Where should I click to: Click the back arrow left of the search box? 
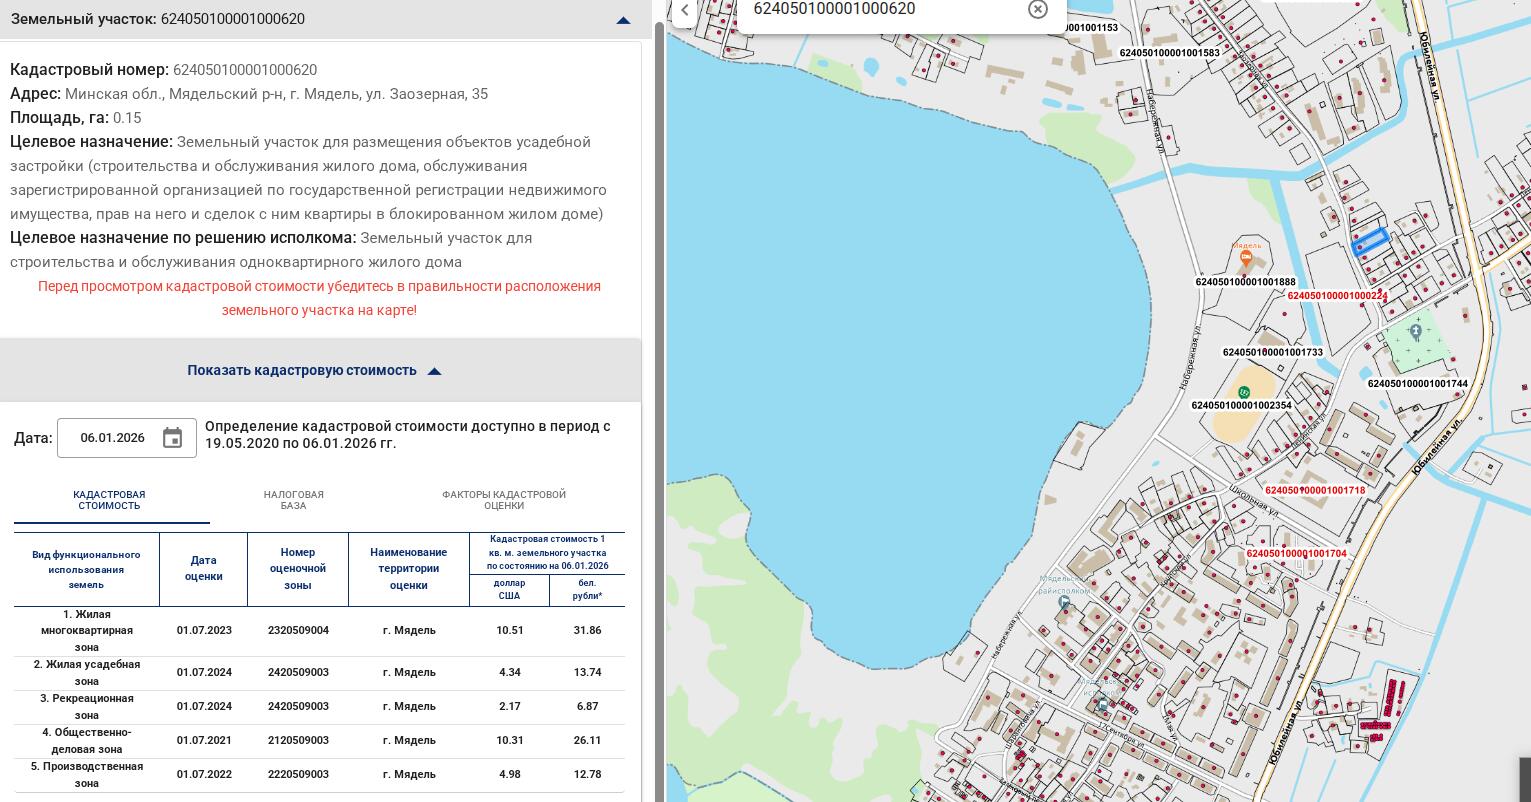pyautogui.click(x=685, y=10)
